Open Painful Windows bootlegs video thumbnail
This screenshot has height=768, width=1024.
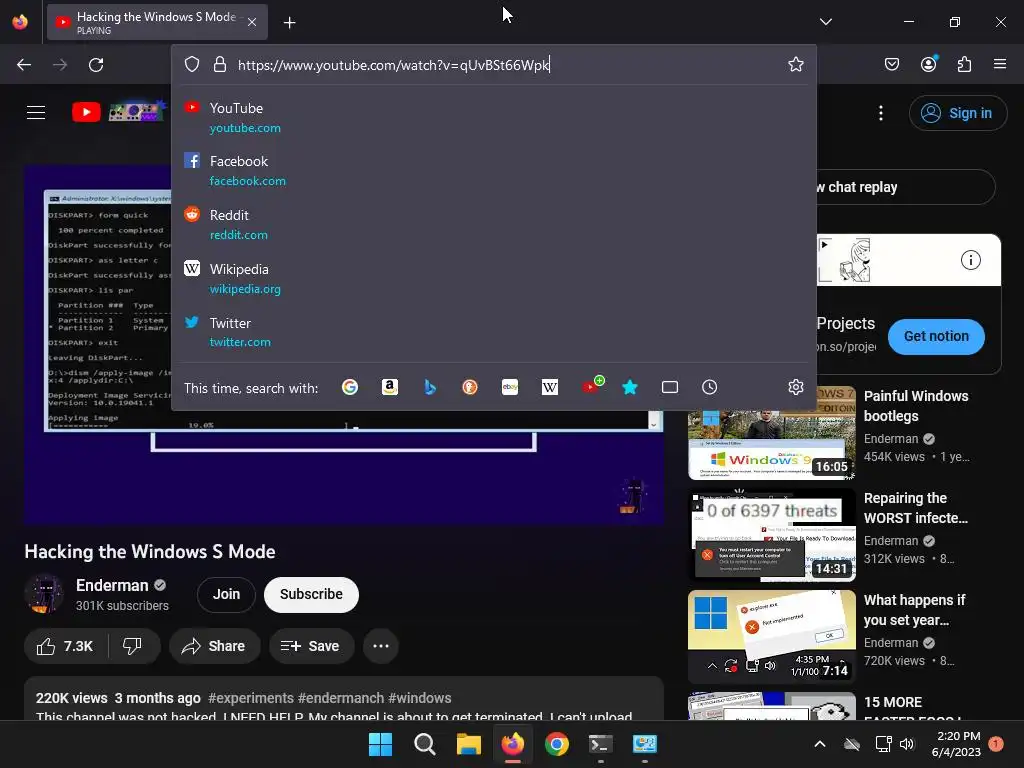772,433
